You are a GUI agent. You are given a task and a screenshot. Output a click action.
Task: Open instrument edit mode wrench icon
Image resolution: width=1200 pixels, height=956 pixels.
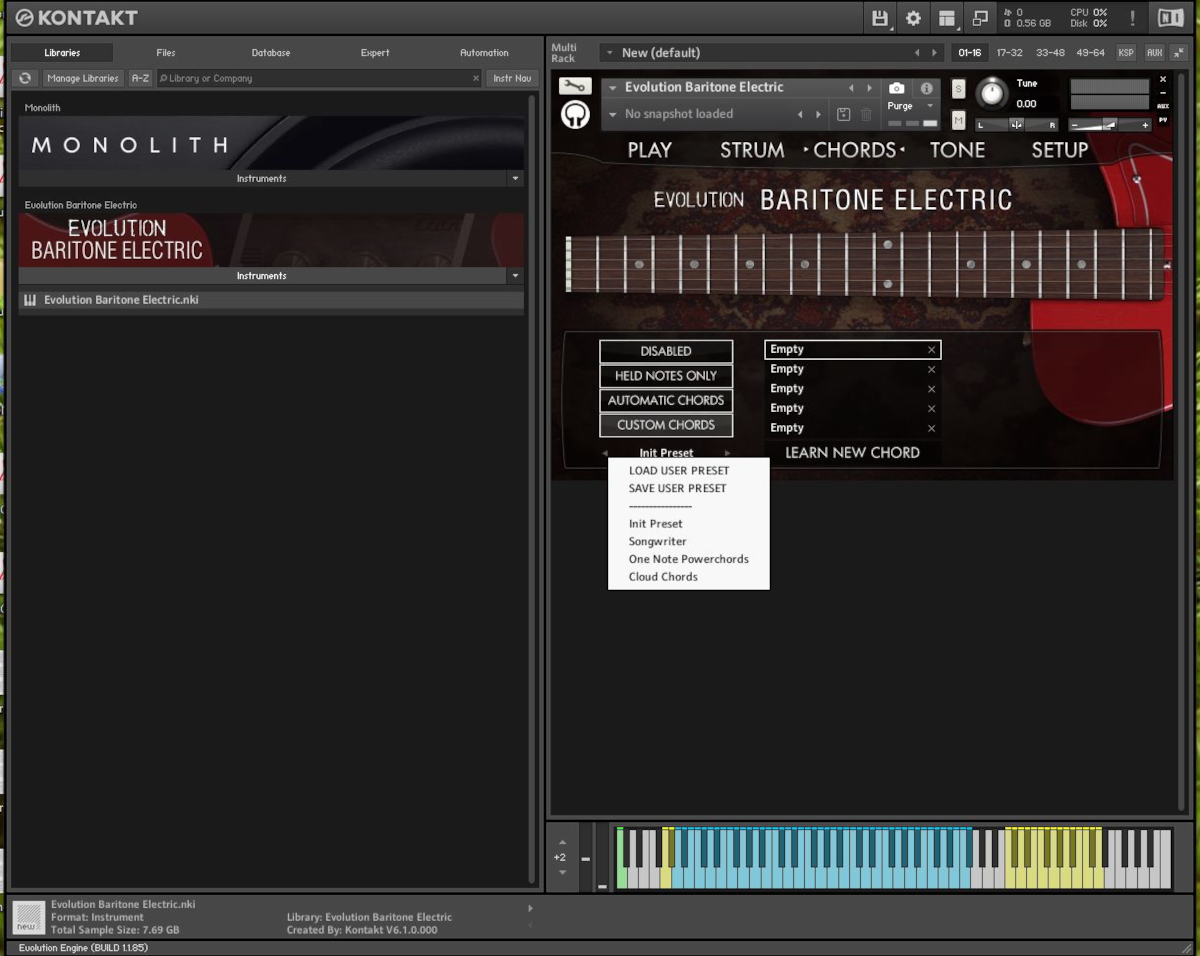coord(575,87)
